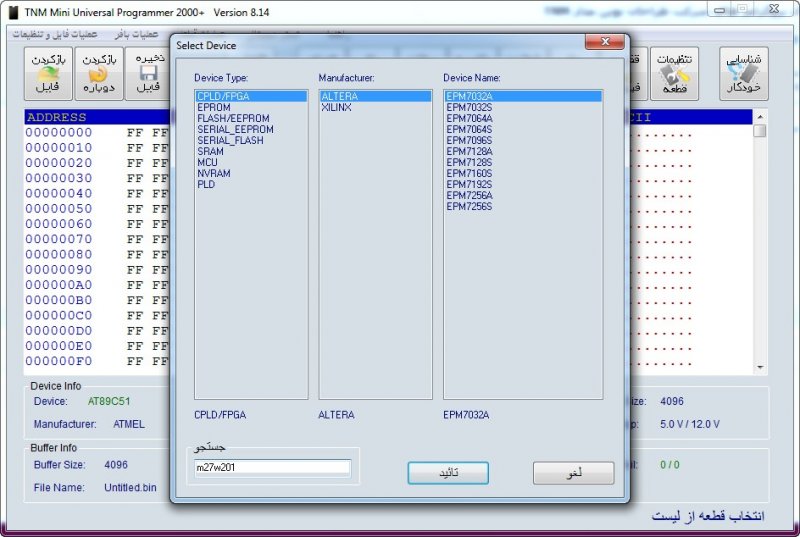Click the Save File floppy icon
The width and height of the screenshot is (800, 537).
(x=148, y=73)
